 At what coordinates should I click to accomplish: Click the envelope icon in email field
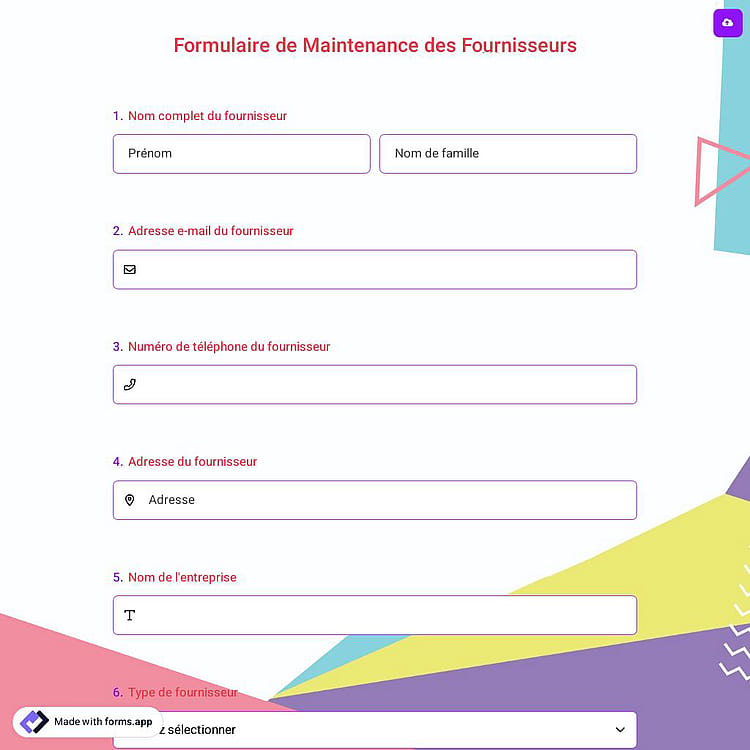130,270
